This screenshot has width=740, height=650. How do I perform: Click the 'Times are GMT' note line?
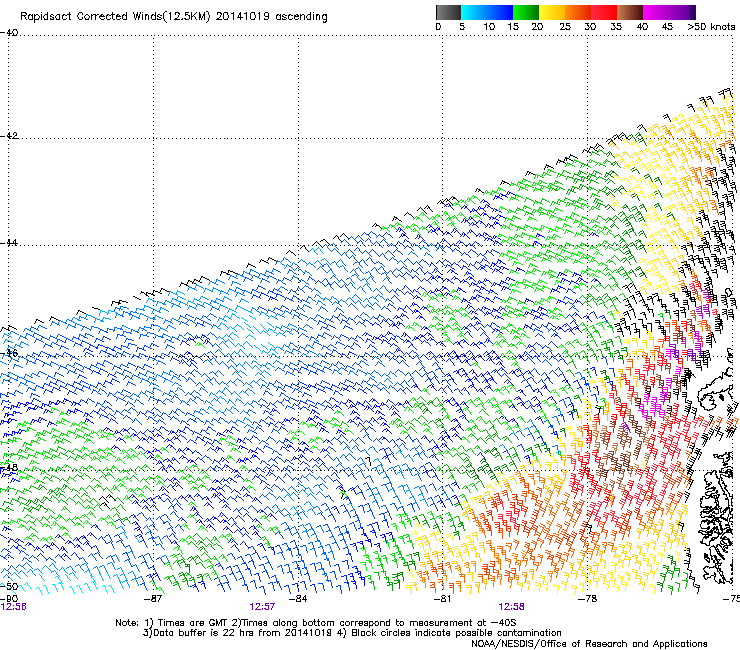(316, 623)
